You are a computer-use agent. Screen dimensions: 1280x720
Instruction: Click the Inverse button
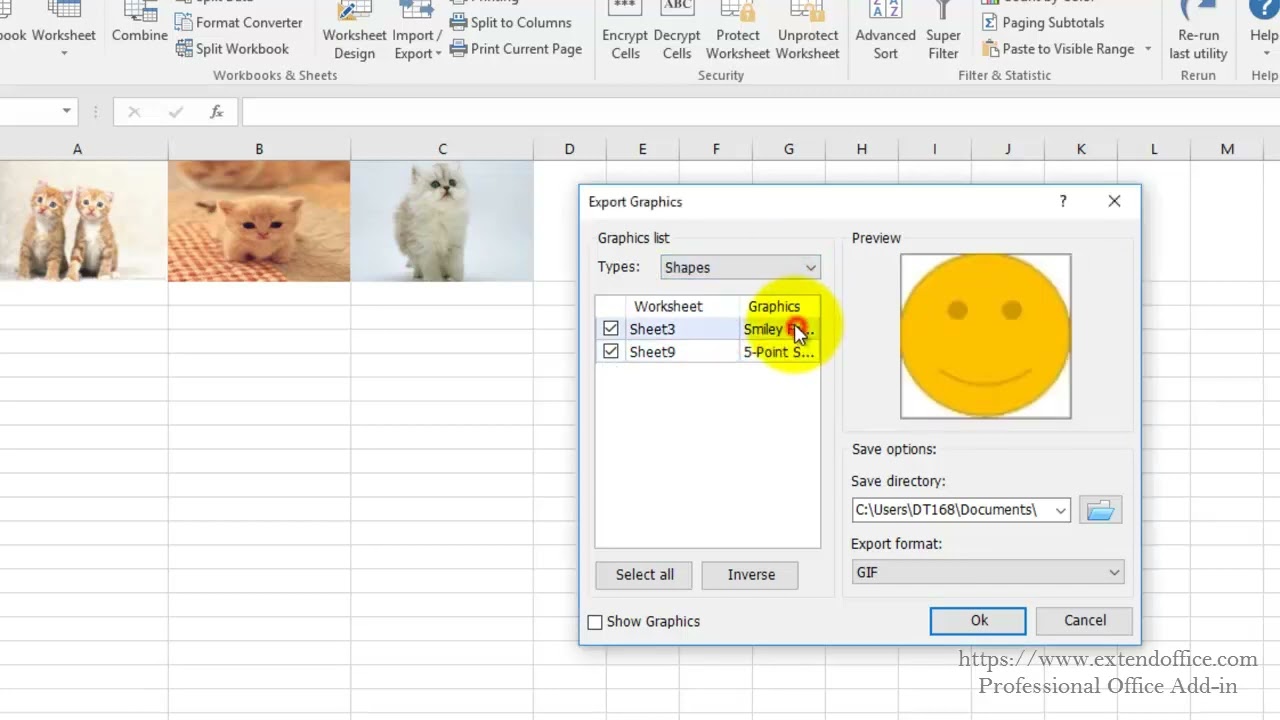[x=751, y=574]
